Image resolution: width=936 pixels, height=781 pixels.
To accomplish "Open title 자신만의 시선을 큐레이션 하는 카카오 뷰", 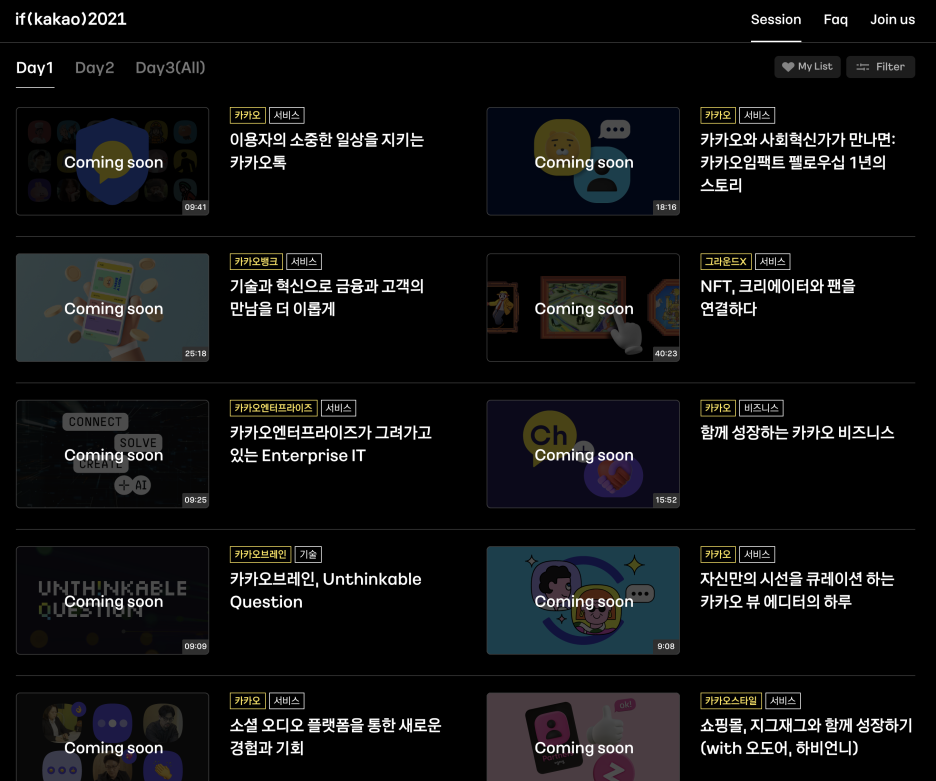I will (797, 590).
